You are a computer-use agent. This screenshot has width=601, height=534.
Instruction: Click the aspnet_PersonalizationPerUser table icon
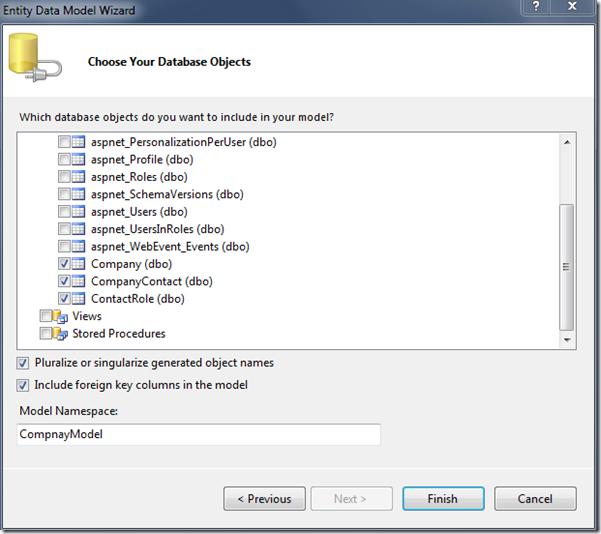[x=79, y=142]
